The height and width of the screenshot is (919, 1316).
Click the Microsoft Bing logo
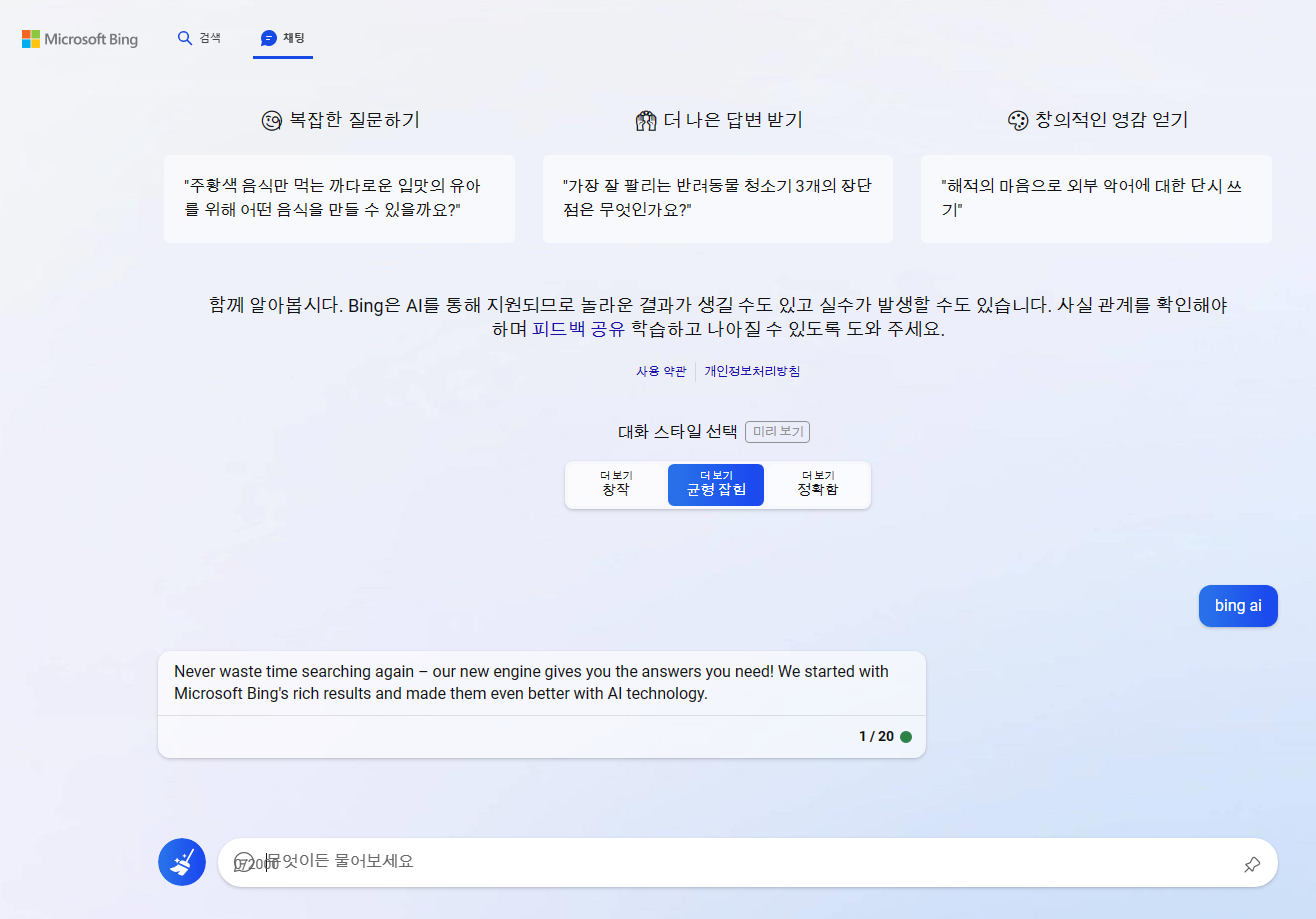point(80,39)
